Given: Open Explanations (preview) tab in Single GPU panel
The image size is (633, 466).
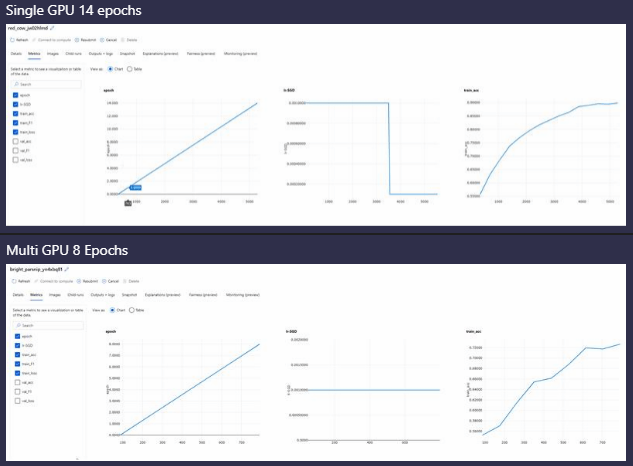Looking at the screenshot, I should coord(160,54).
